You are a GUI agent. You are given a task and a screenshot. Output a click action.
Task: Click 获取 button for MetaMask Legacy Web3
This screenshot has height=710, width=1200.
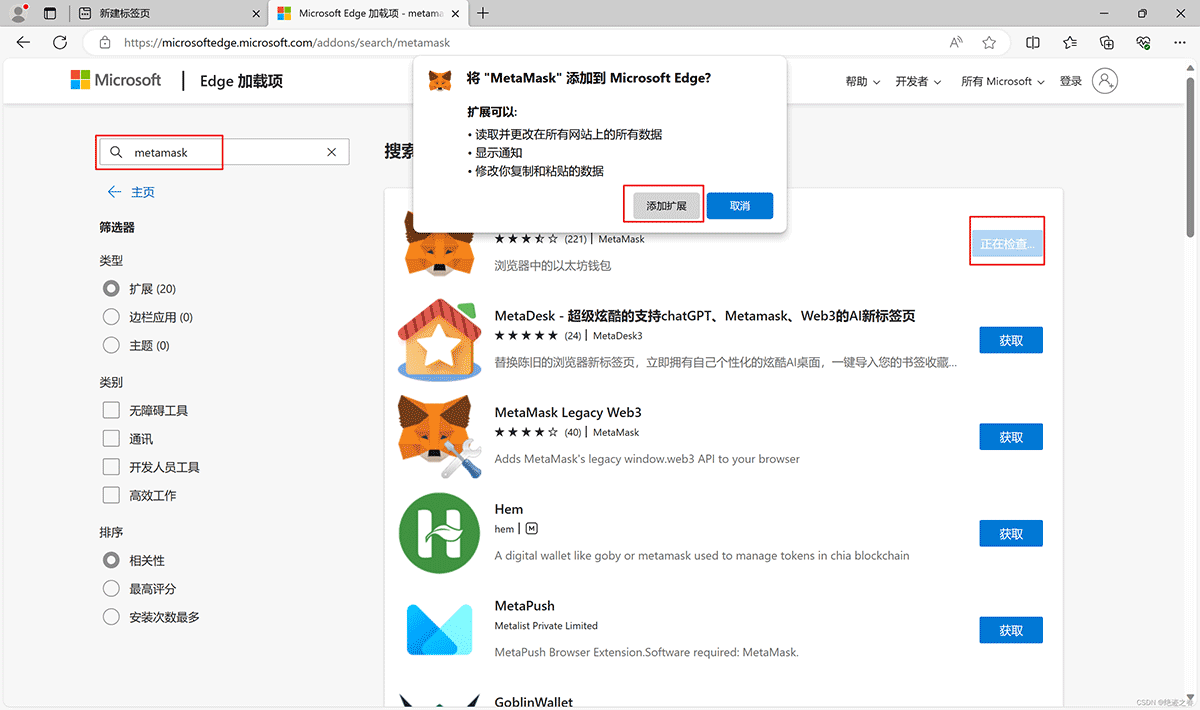point(1011,437)
